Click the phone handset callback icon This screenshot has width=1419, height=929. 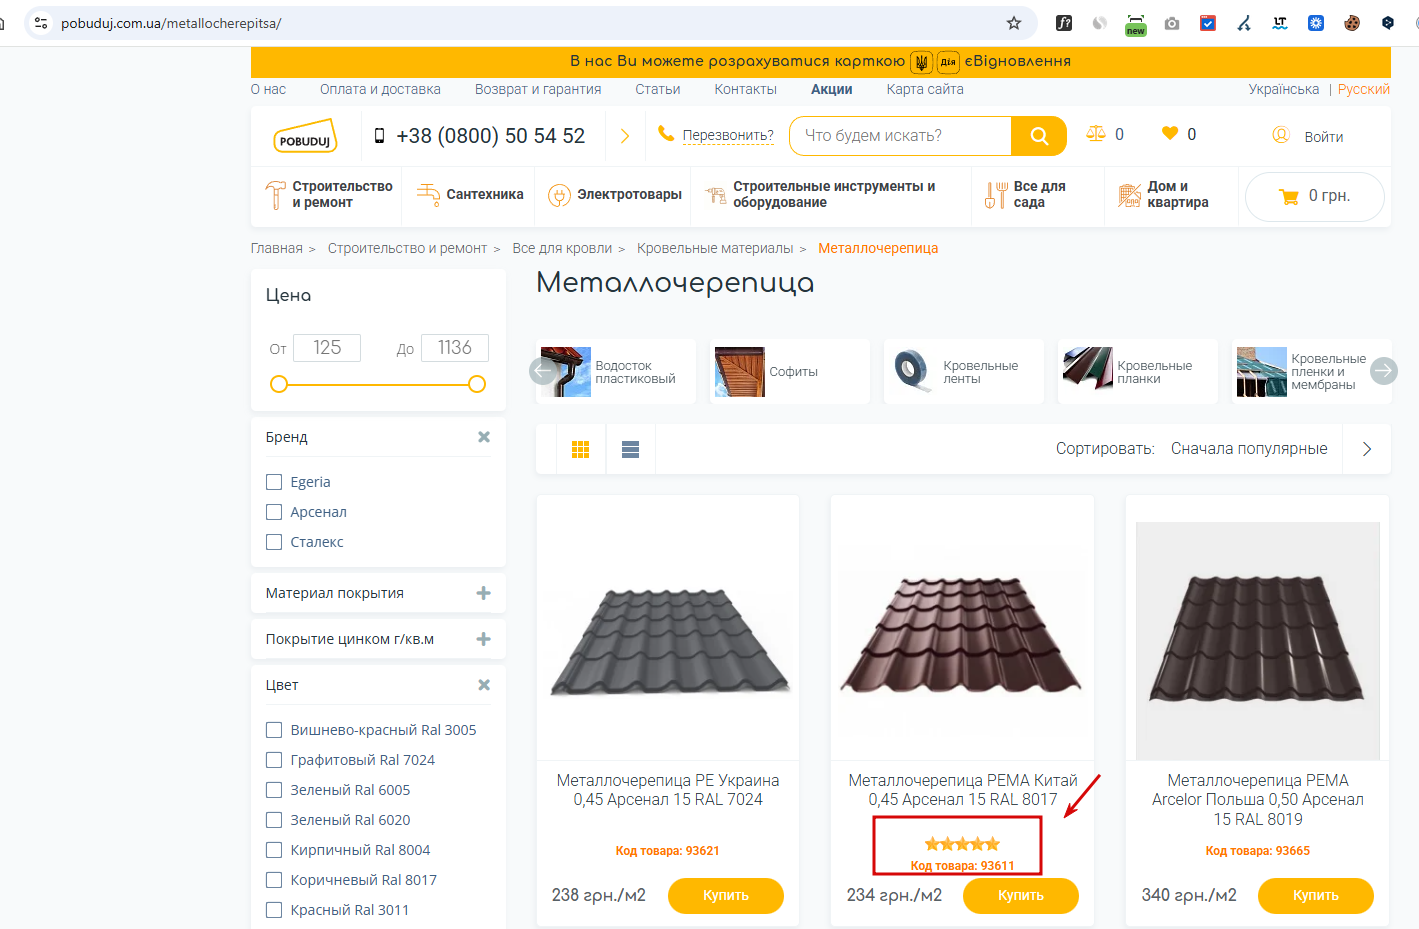(666, 133)
